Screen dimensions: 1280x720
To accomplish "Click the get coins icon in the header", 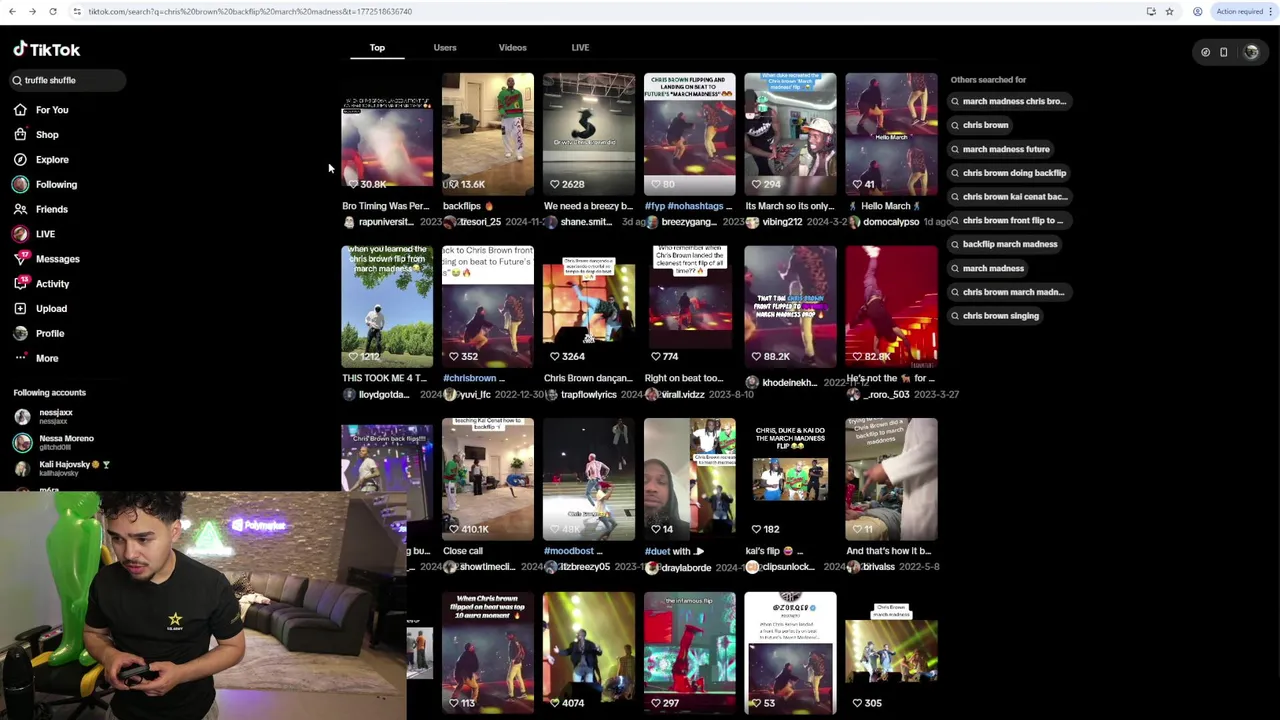I will pos(1205,52).
